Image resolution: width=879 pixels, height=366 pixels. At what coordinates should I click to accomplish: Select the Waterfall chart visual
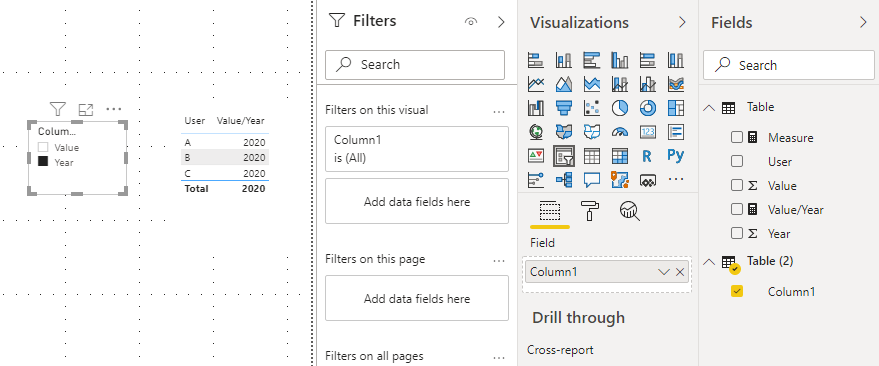tap(536, 108)
